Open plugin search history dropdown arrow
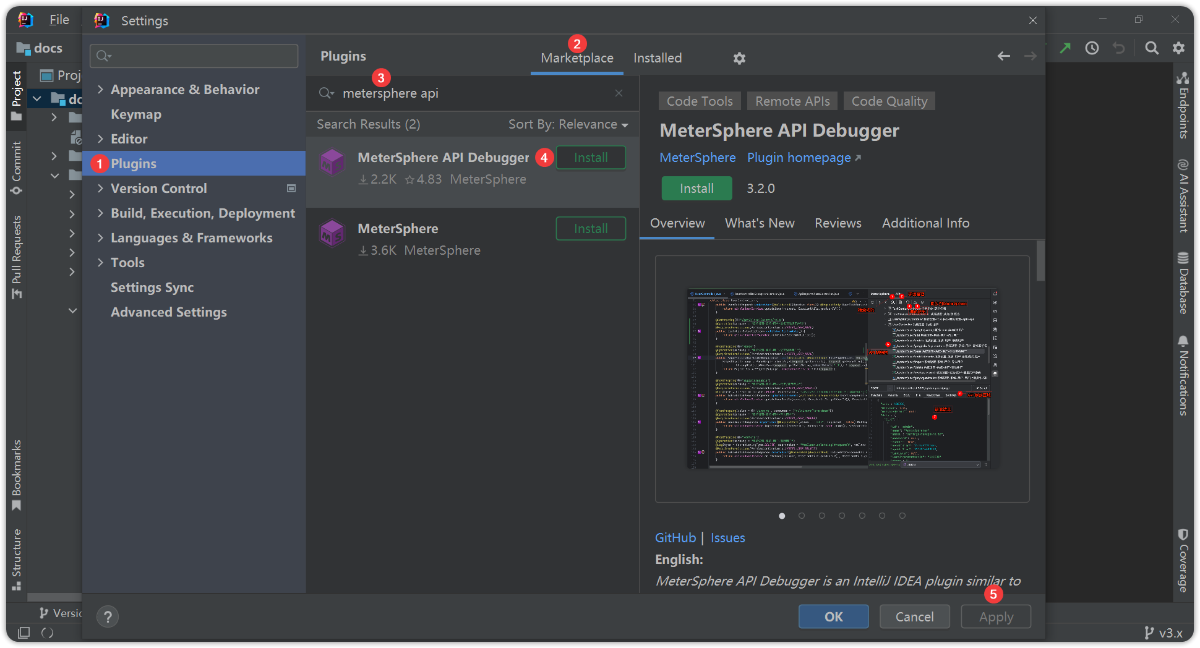1200x648 pixels. click(326, 93)
